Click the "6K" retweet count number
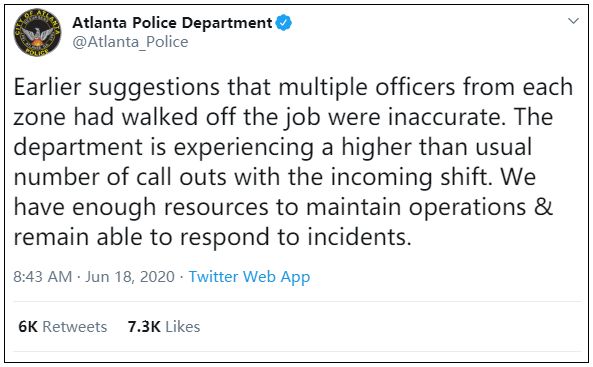The image size is (593, 367). (x=28, y=327)
